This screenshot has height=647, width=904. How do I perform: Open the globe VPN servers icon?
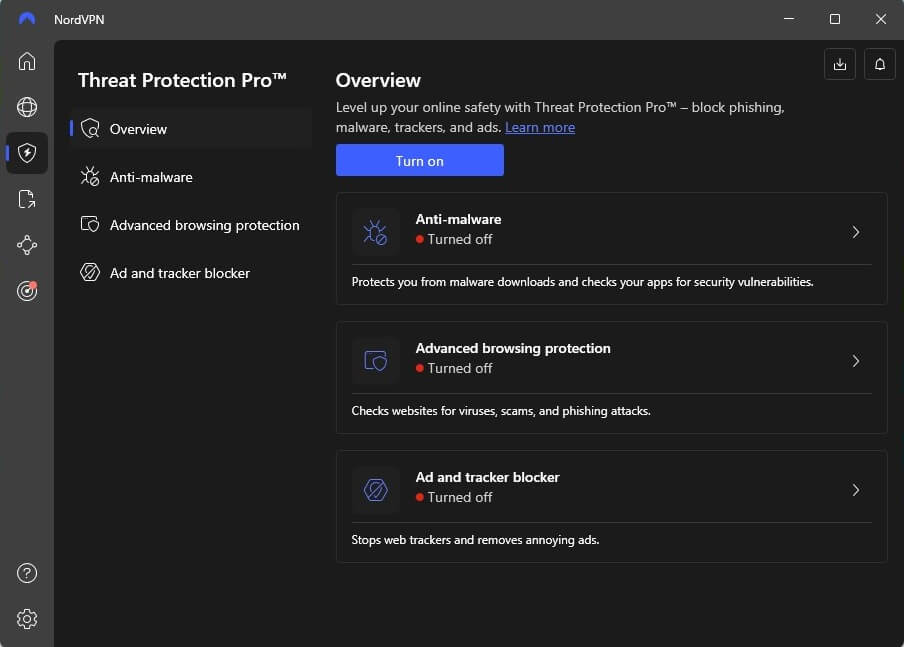coord(27,107)
